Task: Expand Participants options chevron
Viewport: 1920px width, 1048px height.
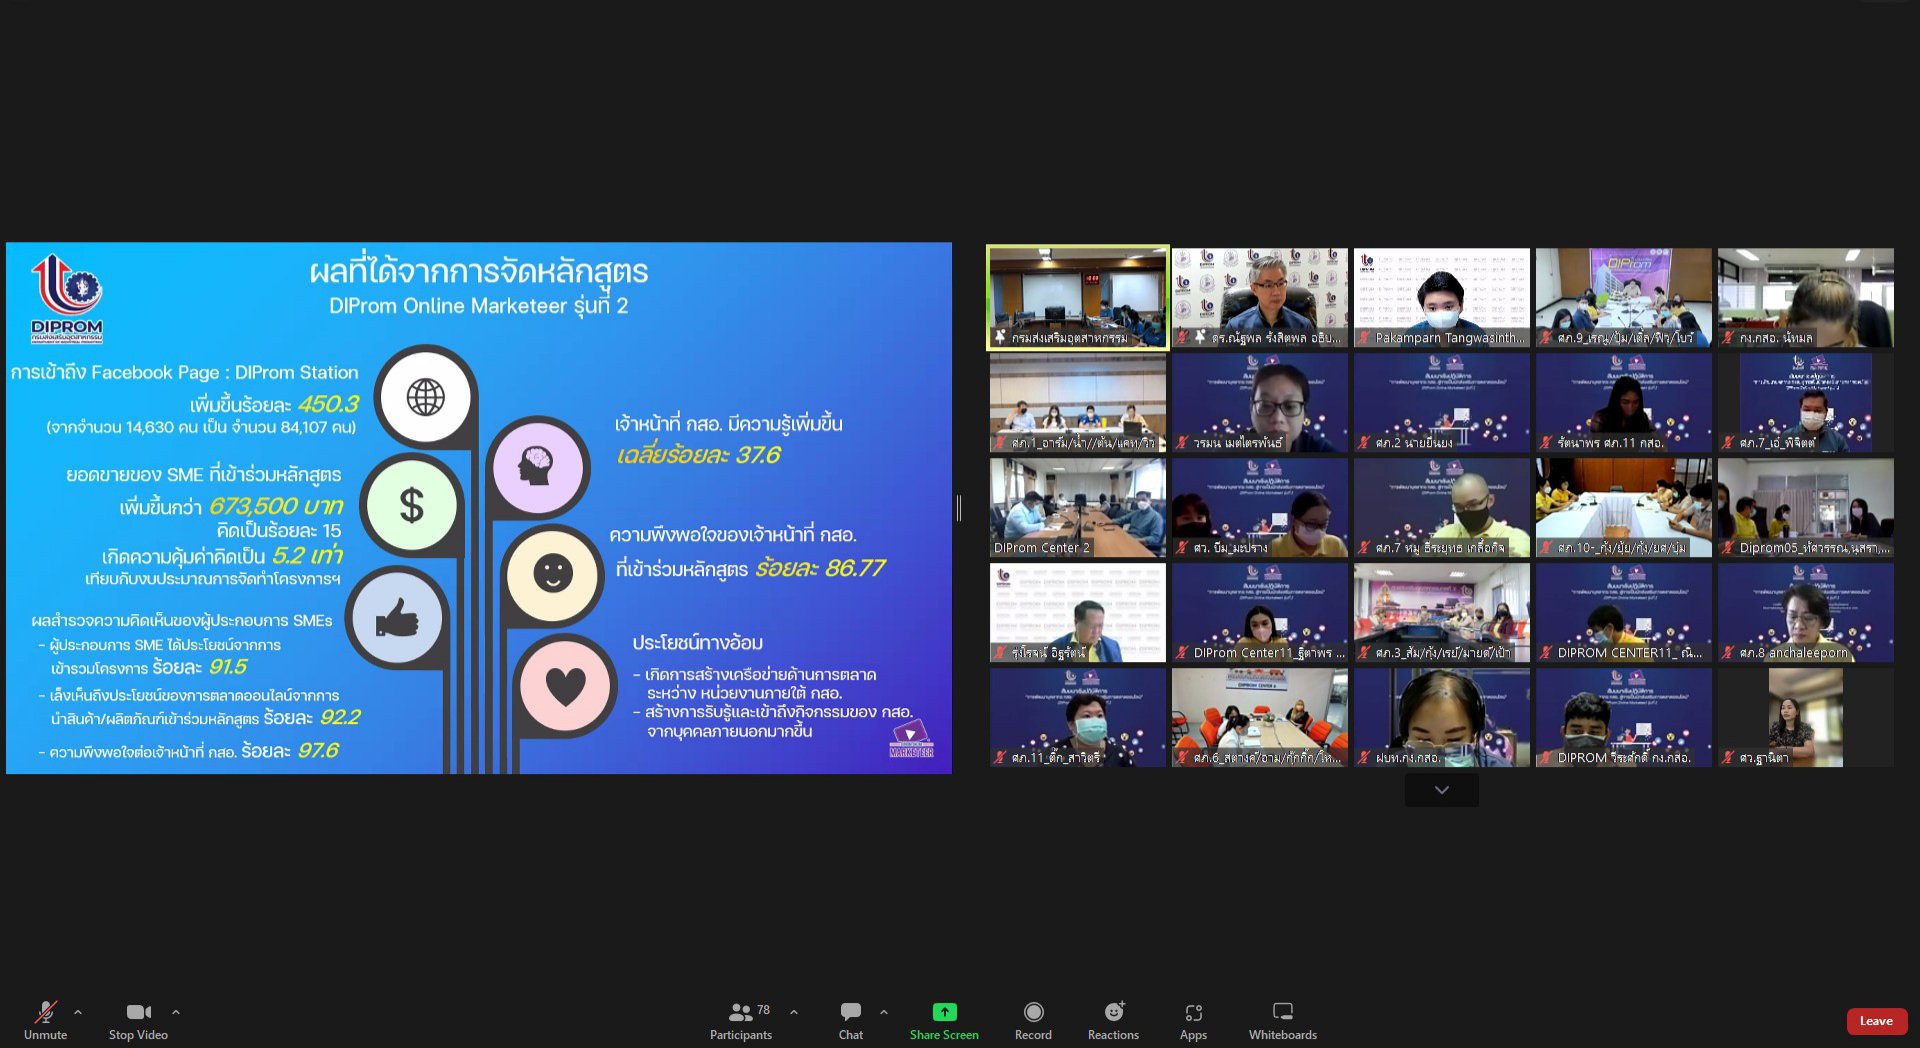Action: click(x=794, y=1012)
